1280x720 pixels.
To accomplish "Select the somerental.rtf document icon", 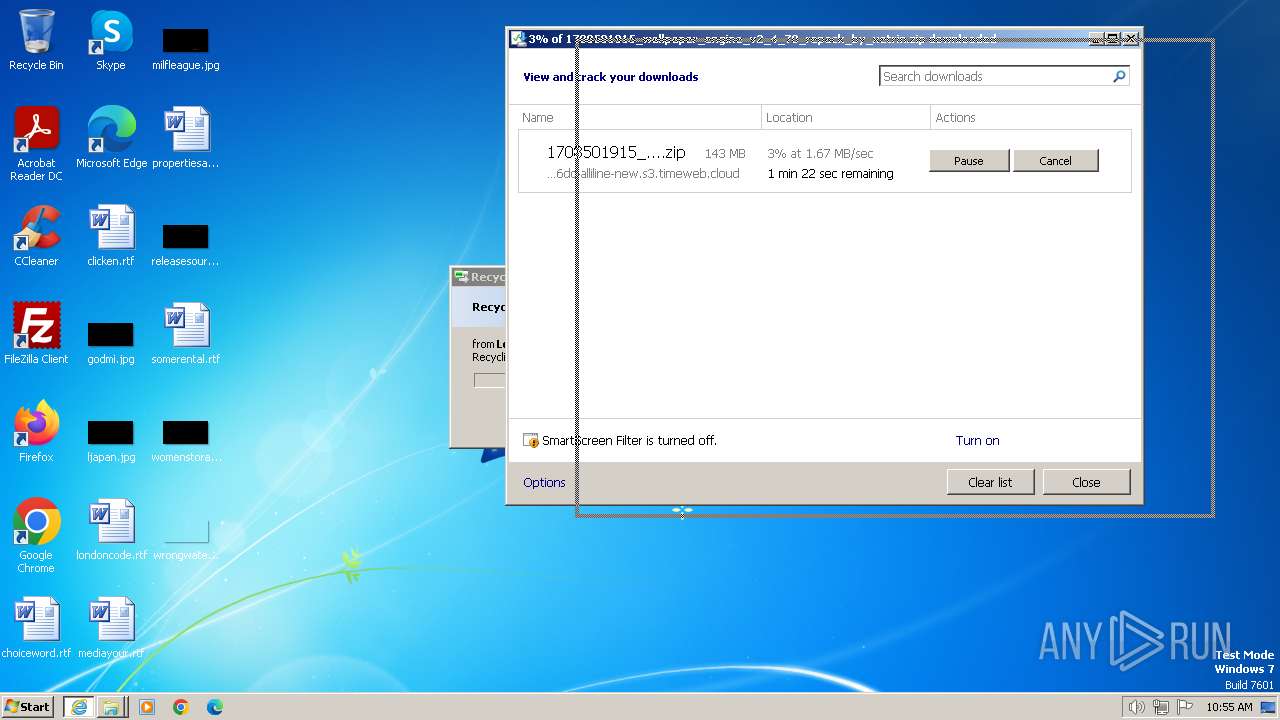I will pos(185,334).
